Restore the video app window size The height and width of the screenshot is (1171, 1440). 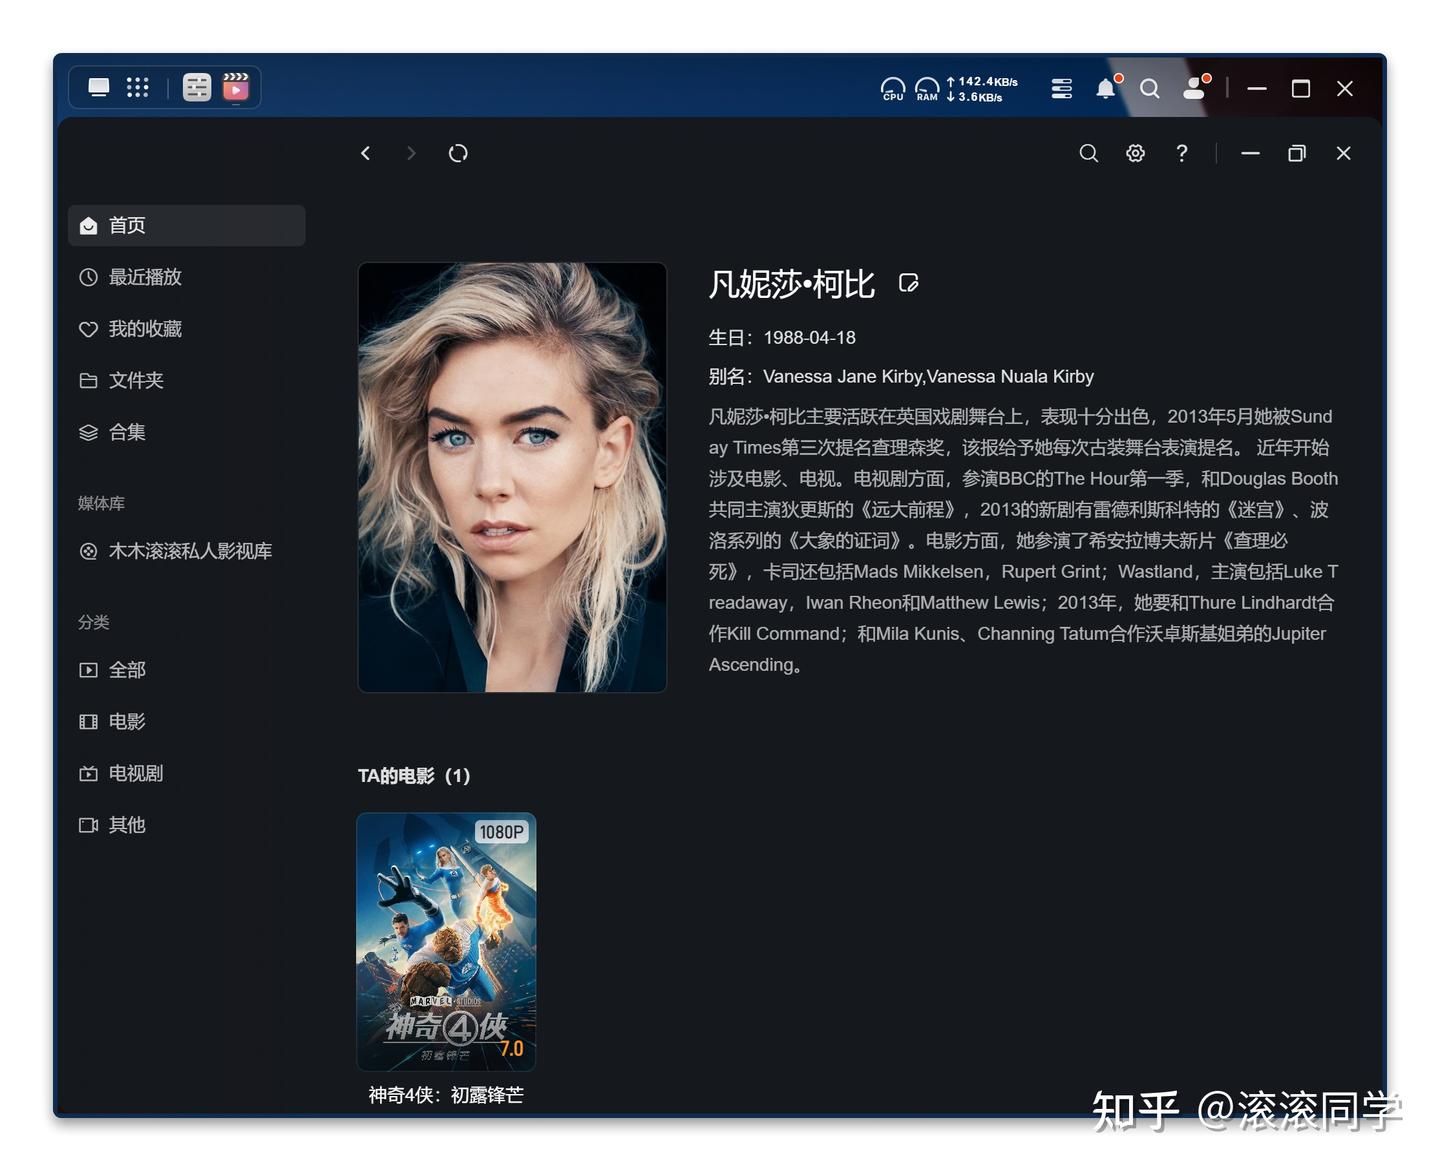pyautogui.click(x=1297, y=153)
